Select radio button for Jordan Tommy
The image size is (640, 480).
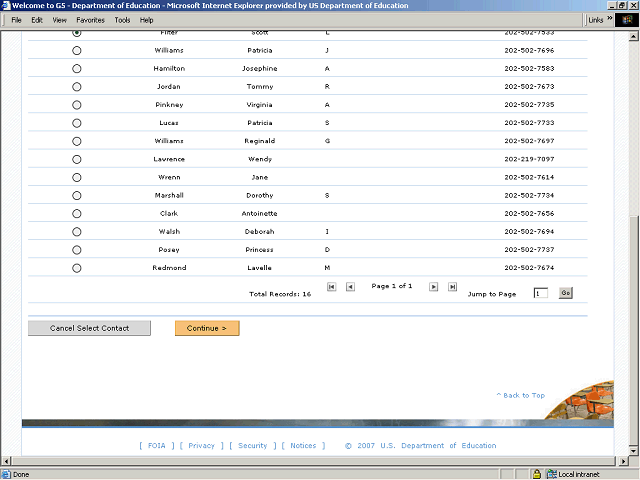[77, 87]
